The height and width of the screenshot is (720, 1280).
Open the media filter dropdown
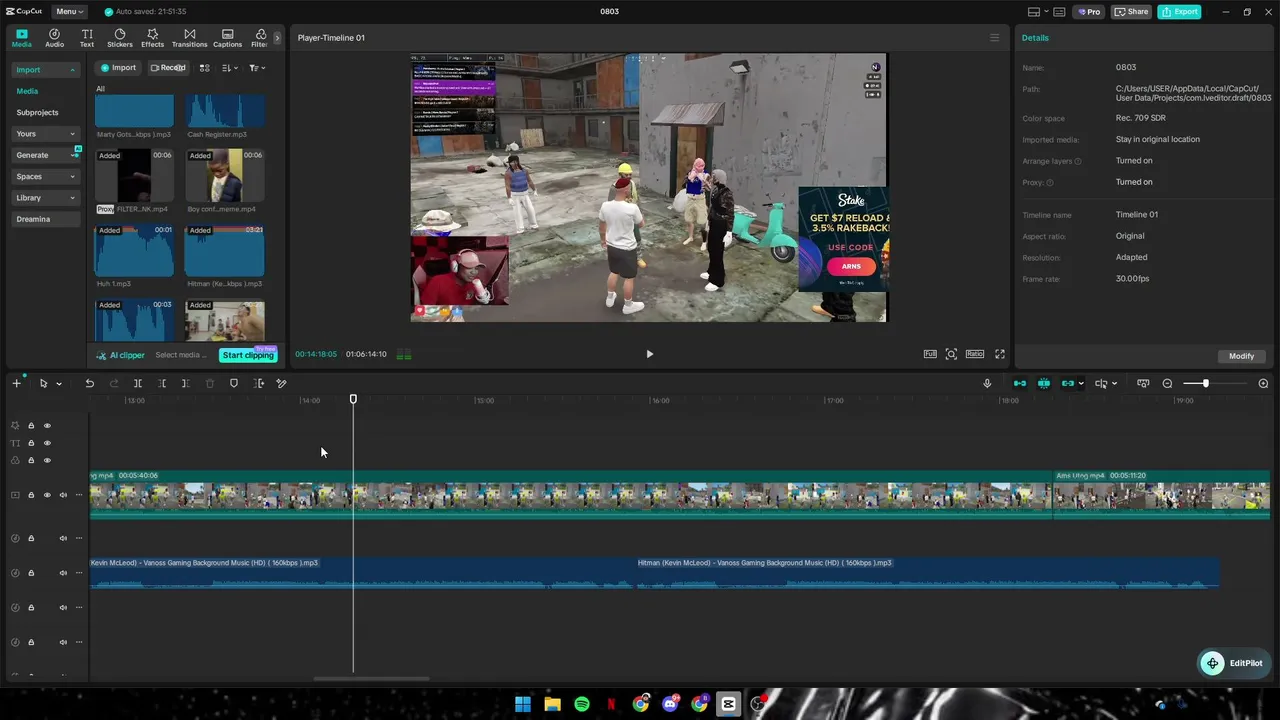[257, 68]
